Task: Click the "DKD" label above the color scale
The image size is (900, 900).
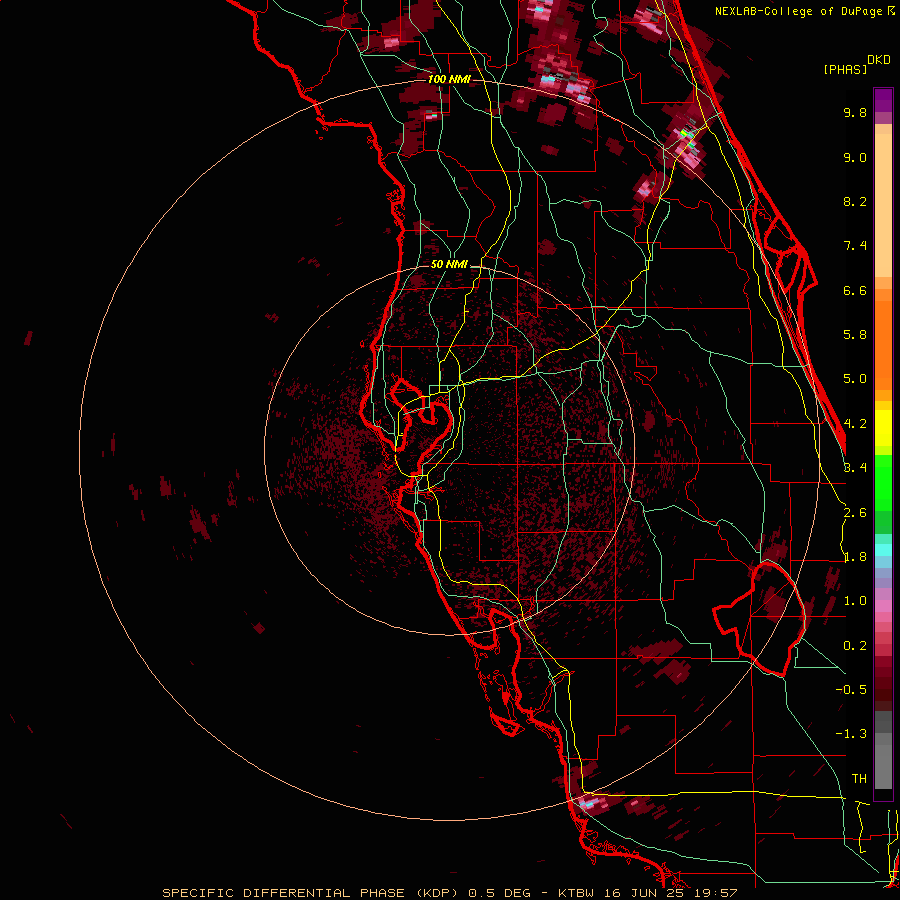Action: [879, 60]
